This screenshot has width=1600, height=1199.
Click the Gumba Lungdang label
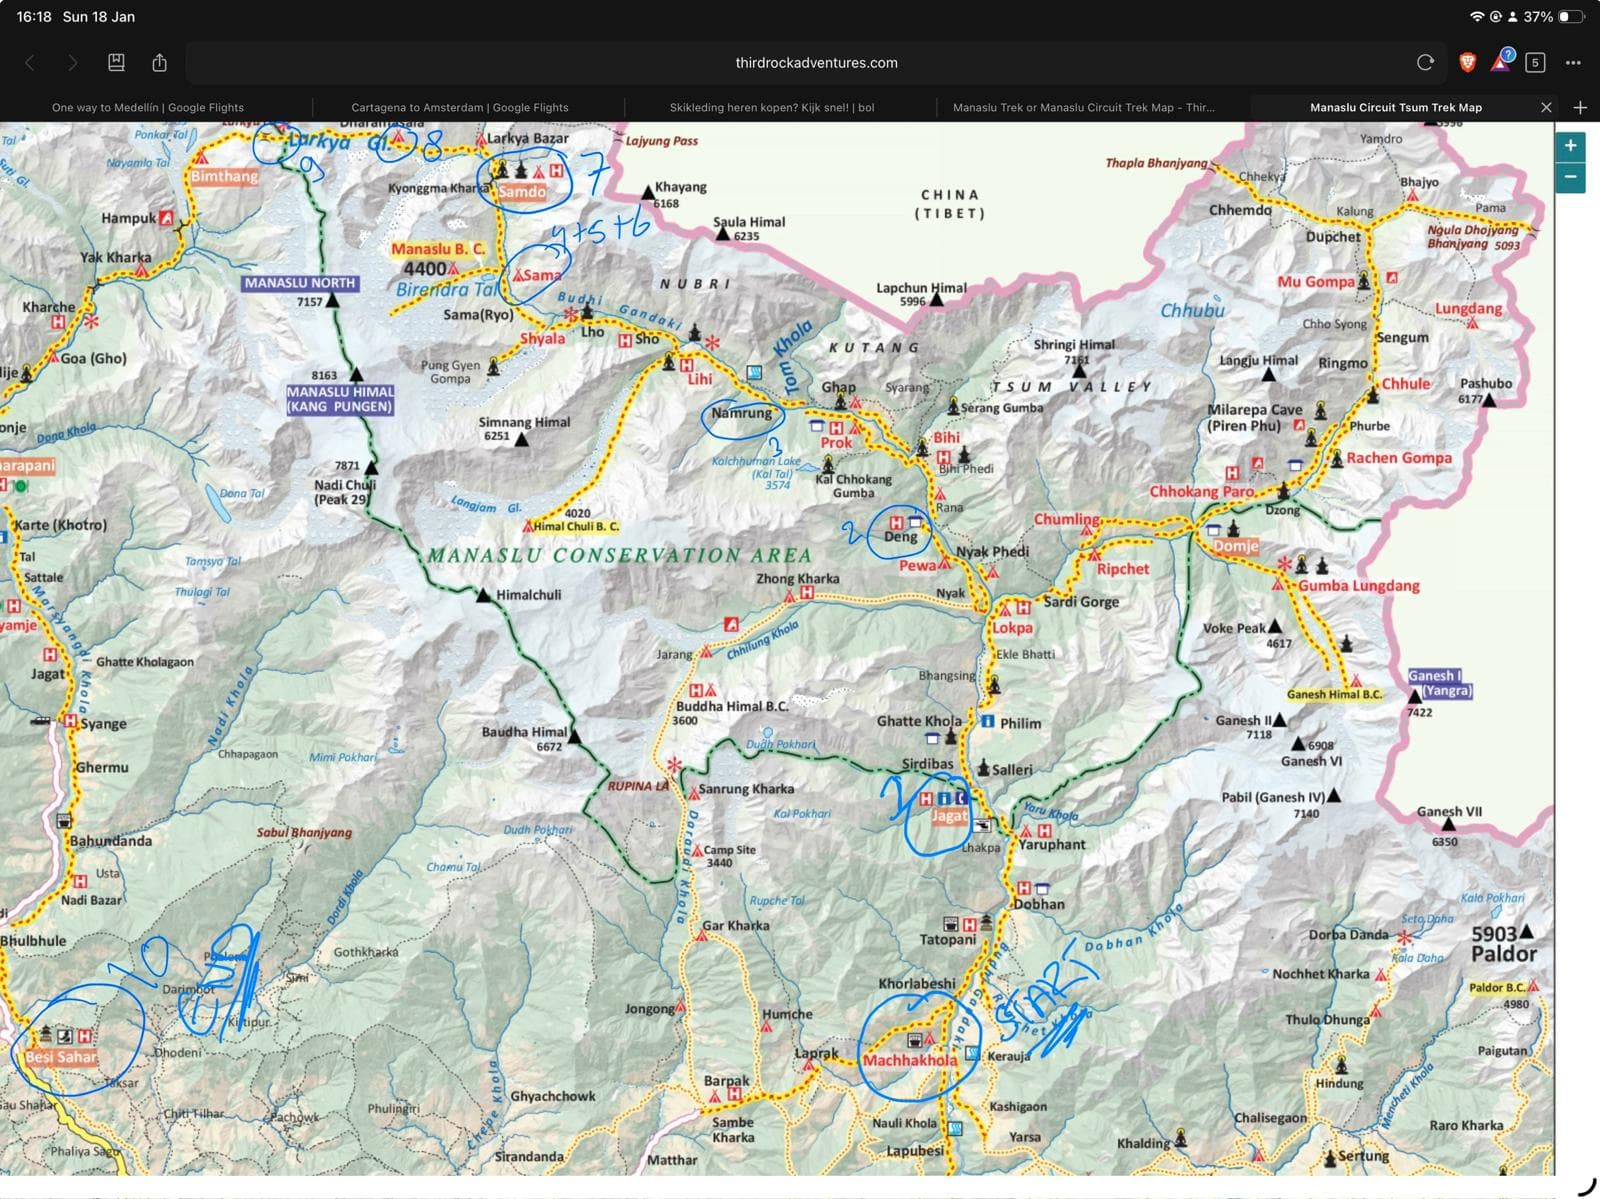point(1359,586)
